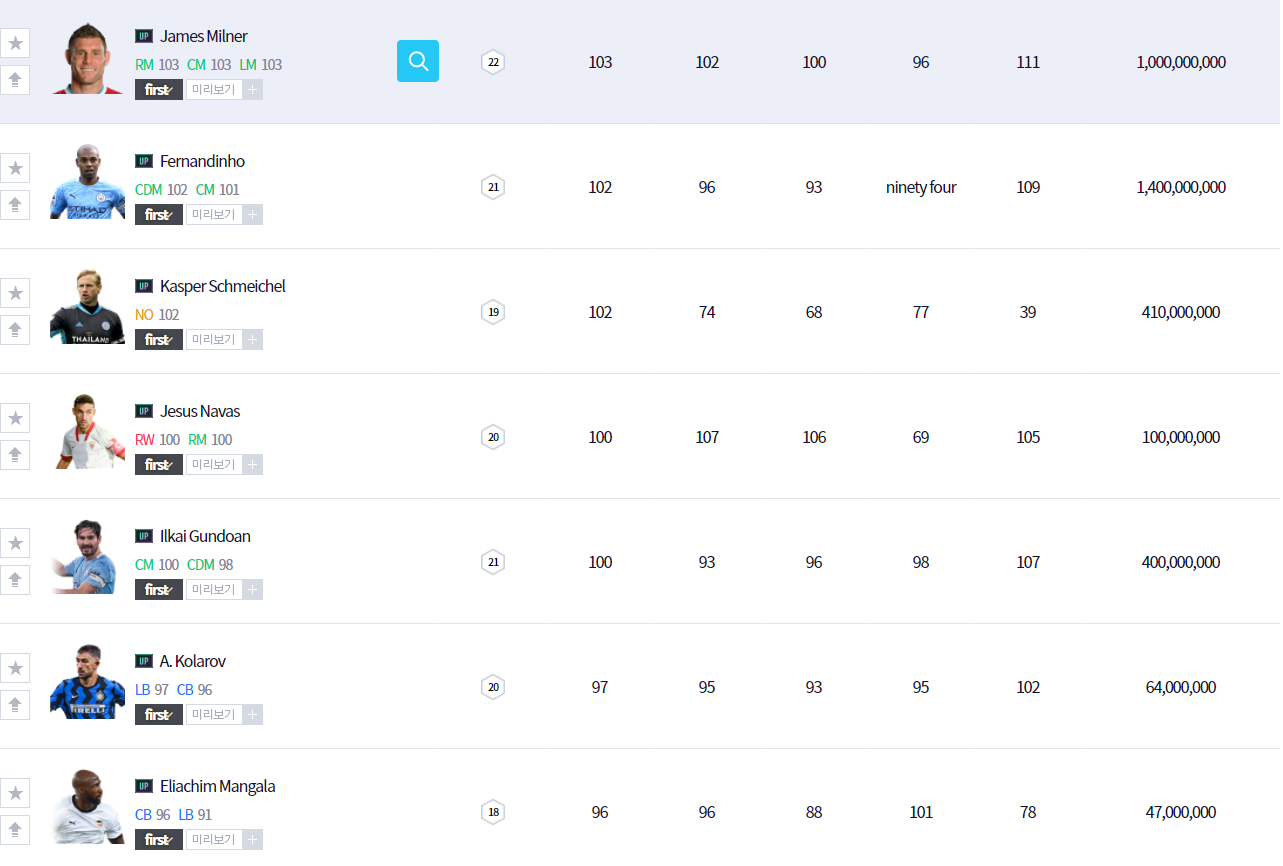Screen dimensions: 1283x866
Task: Click A. Kolarov's player portrait
Action: tap(87, 683)
